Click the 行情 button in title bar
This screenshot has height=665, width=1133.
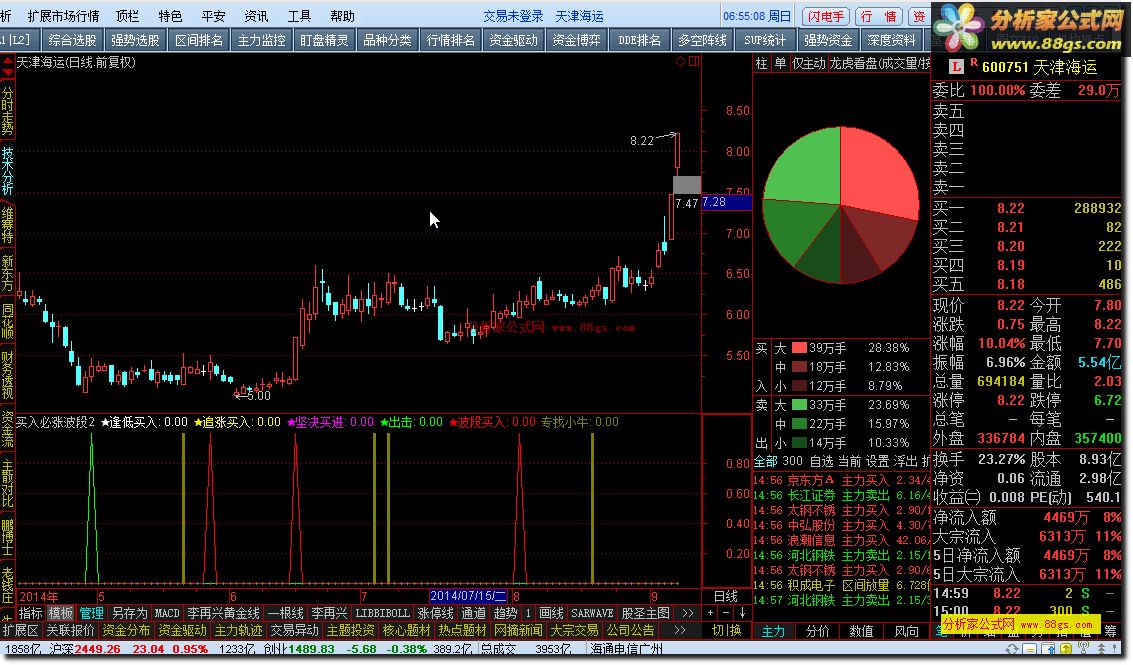[x=879, y=16]
